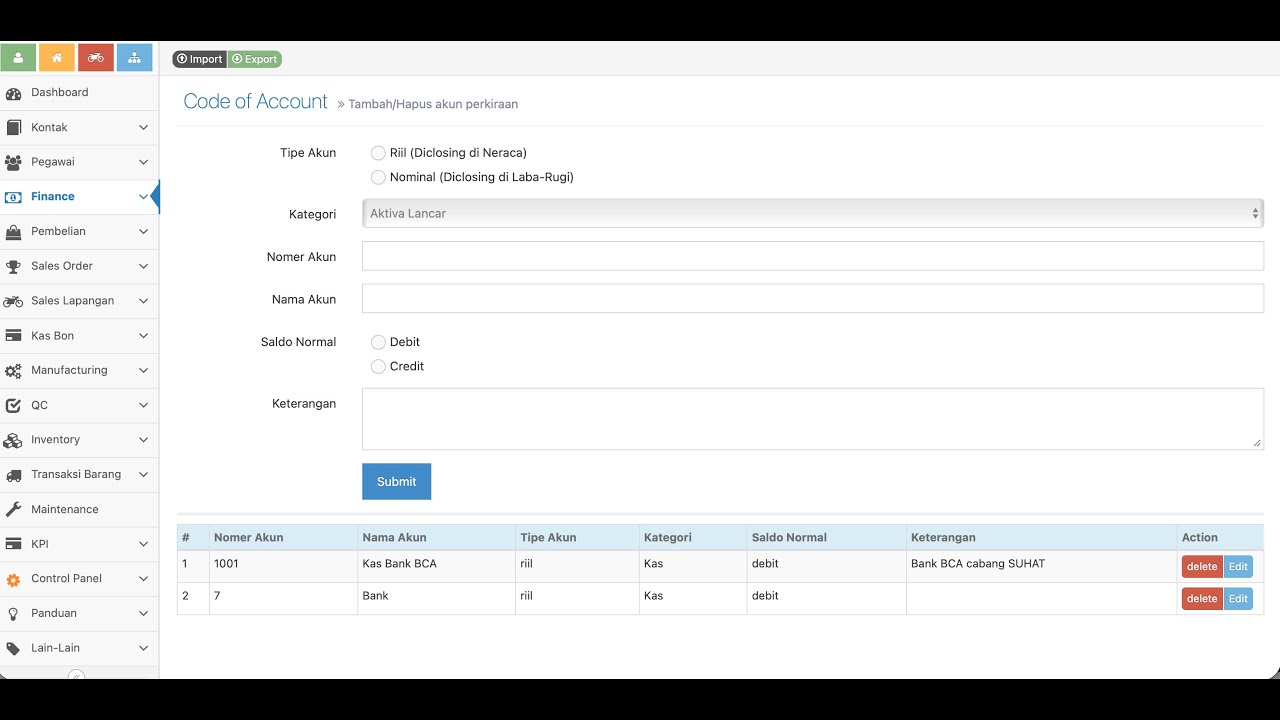The height and width of the screenshot is (720, 1280).
Task: Click the Manufacturing gears icon
Action: [x=13, y=371]
